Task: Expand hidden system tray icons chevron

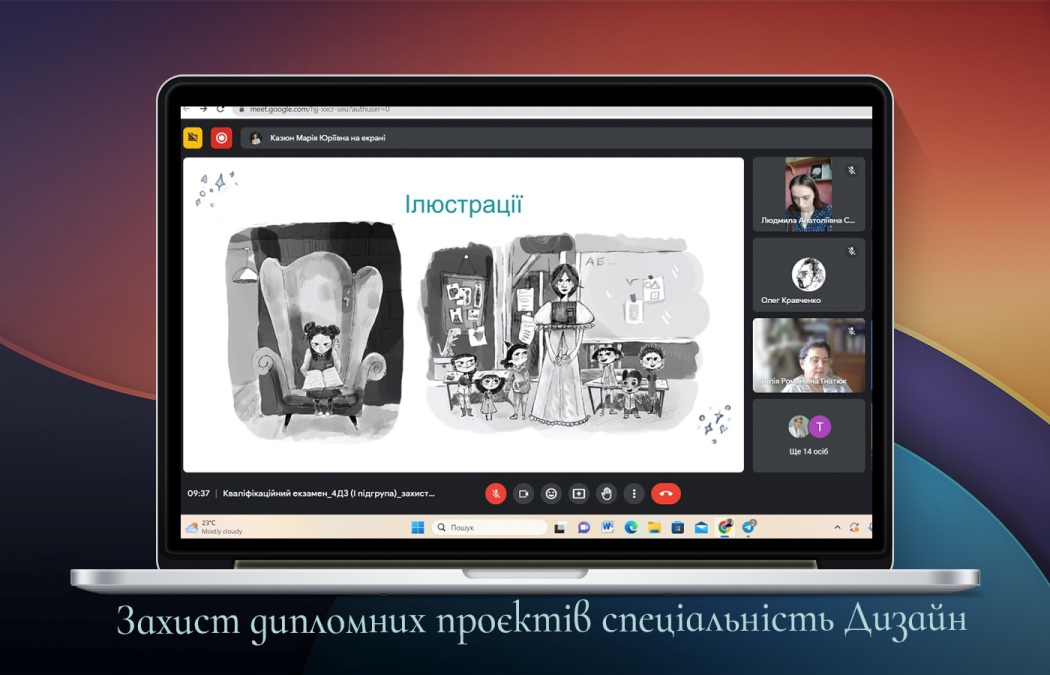Action: tap(837, 528)
